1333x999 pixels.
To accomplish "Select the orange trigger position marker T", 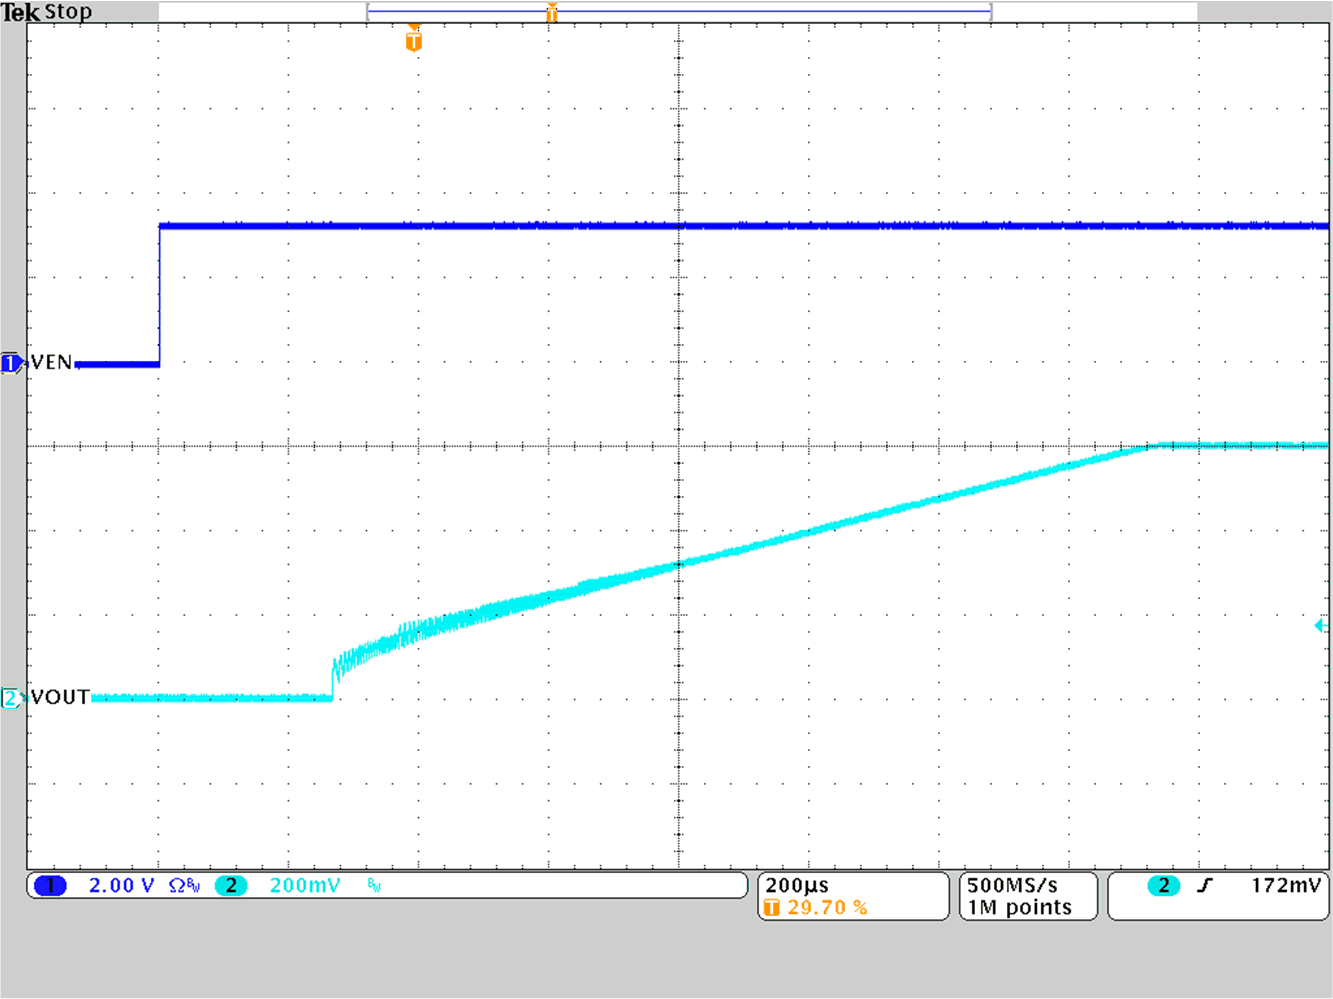I will [413, 41].
